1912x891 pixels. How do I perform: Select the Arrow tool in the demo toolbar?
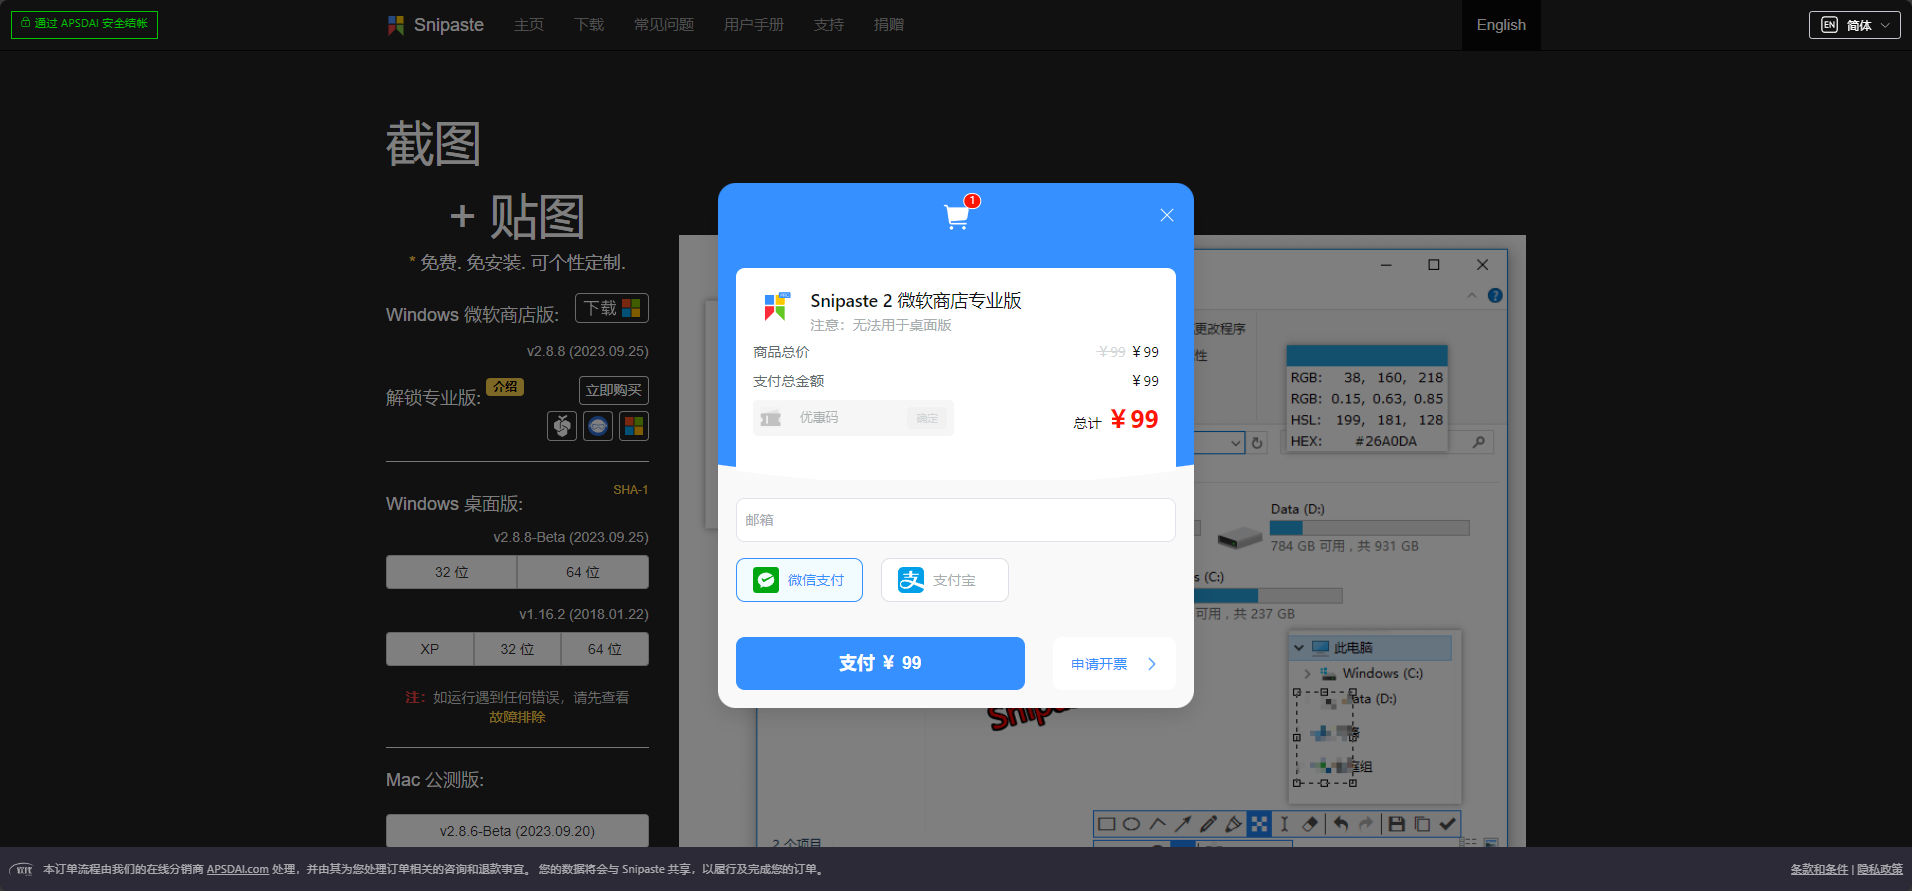pos(1182,824)
